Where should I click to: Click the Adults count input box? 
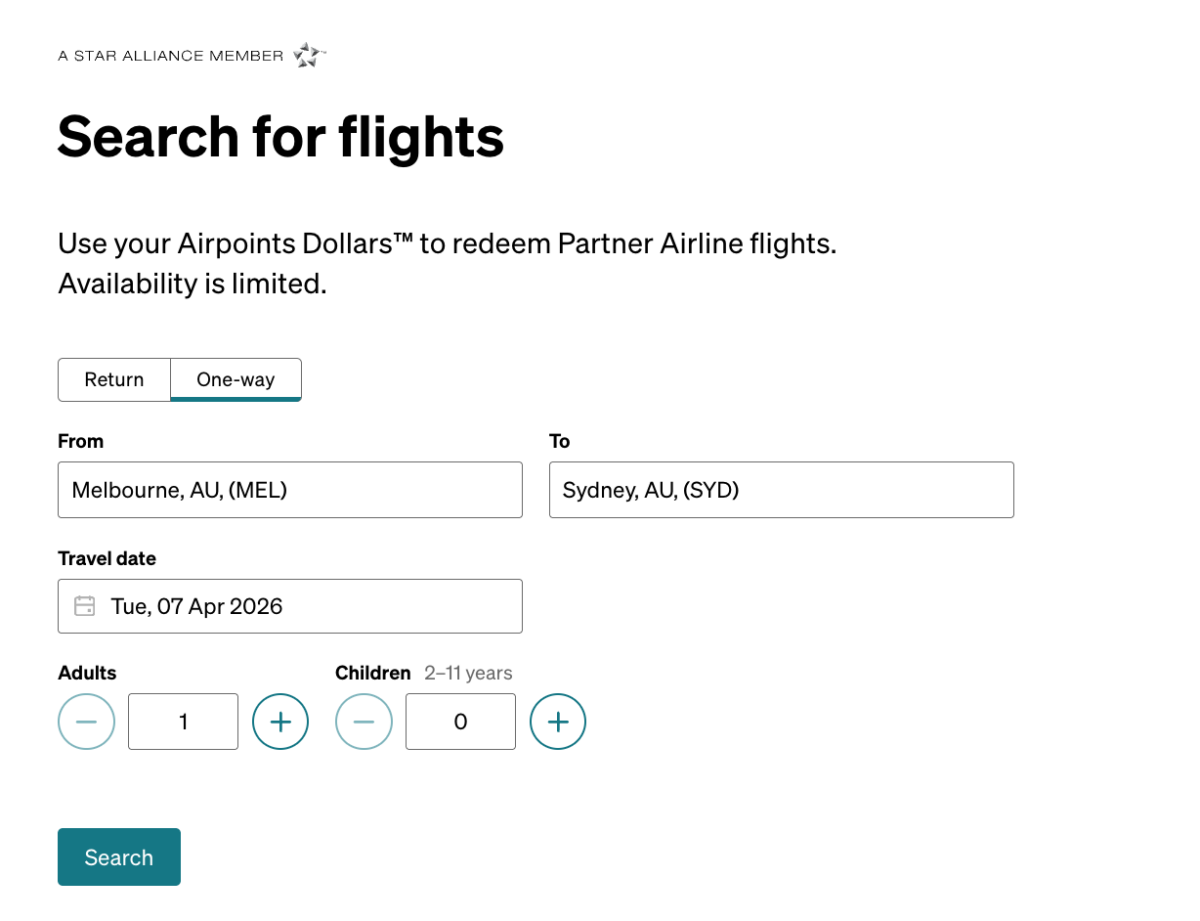coord(183,721)
